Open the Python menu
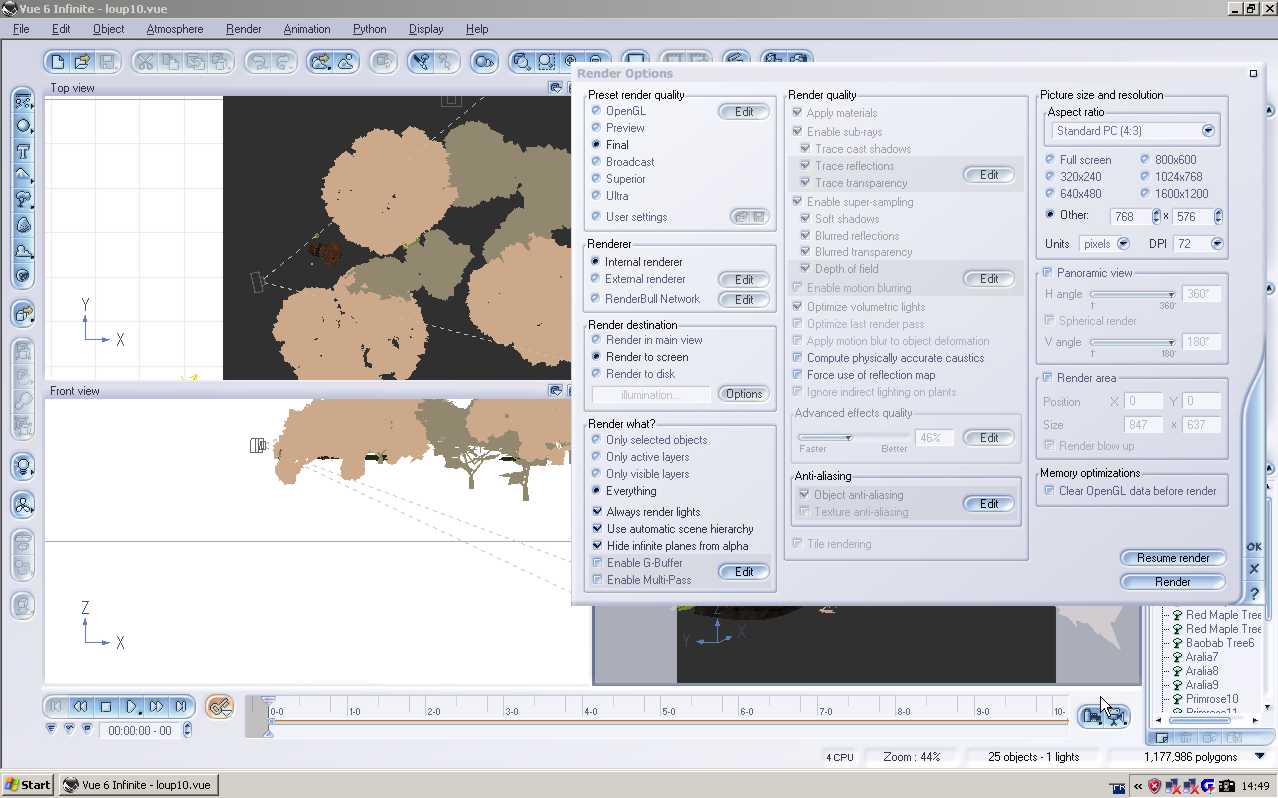 coord(369,29)
